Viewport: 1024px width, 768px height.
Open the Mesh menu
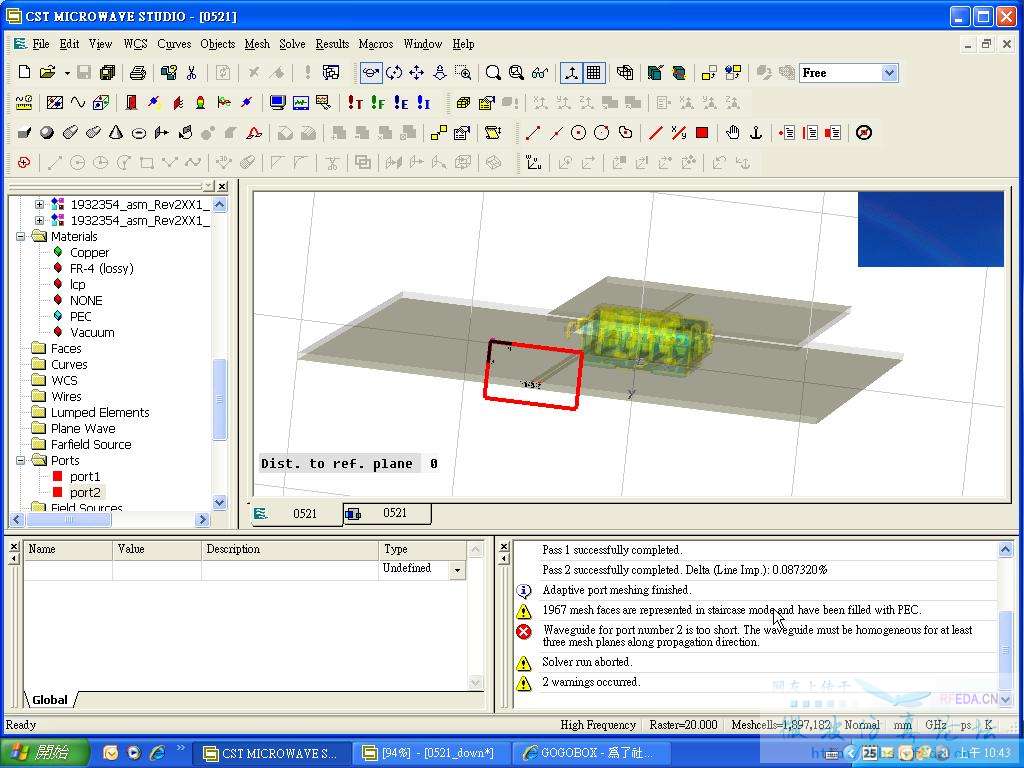click(257, 44)
